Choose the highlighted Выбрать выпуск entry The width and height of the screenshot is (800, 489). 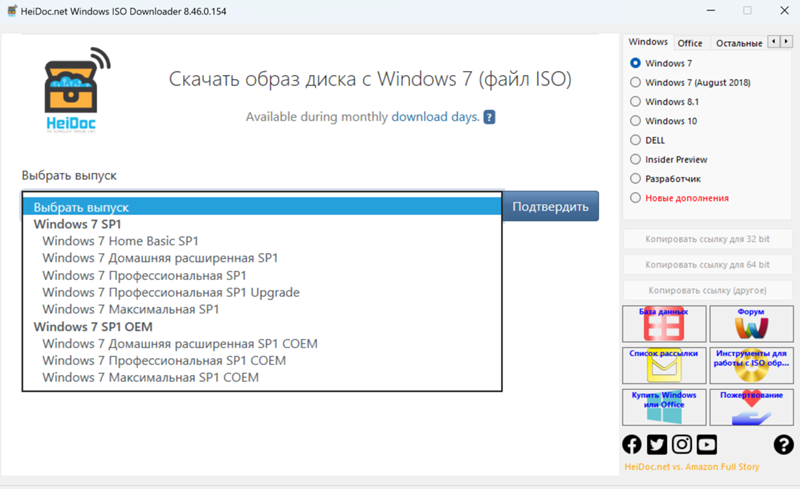click(262, 207)
